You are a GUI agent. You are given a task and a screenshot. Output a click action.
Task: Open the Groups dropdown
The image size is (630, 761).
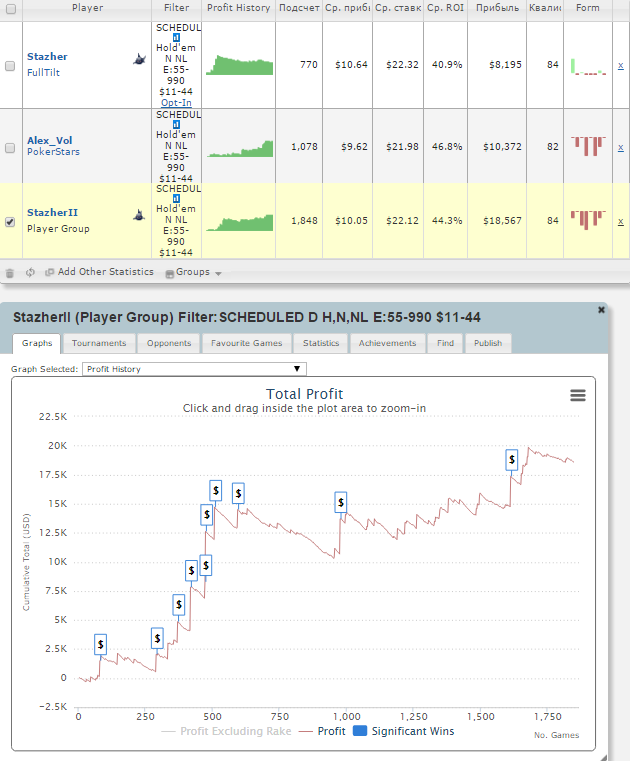(x=194, y=272)
